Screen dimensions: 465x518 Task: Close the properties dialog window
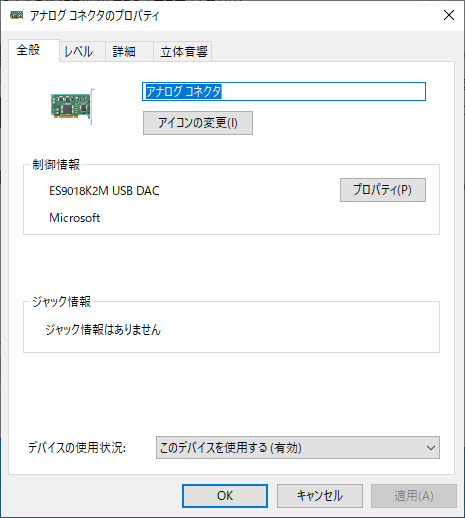[449, 15]
